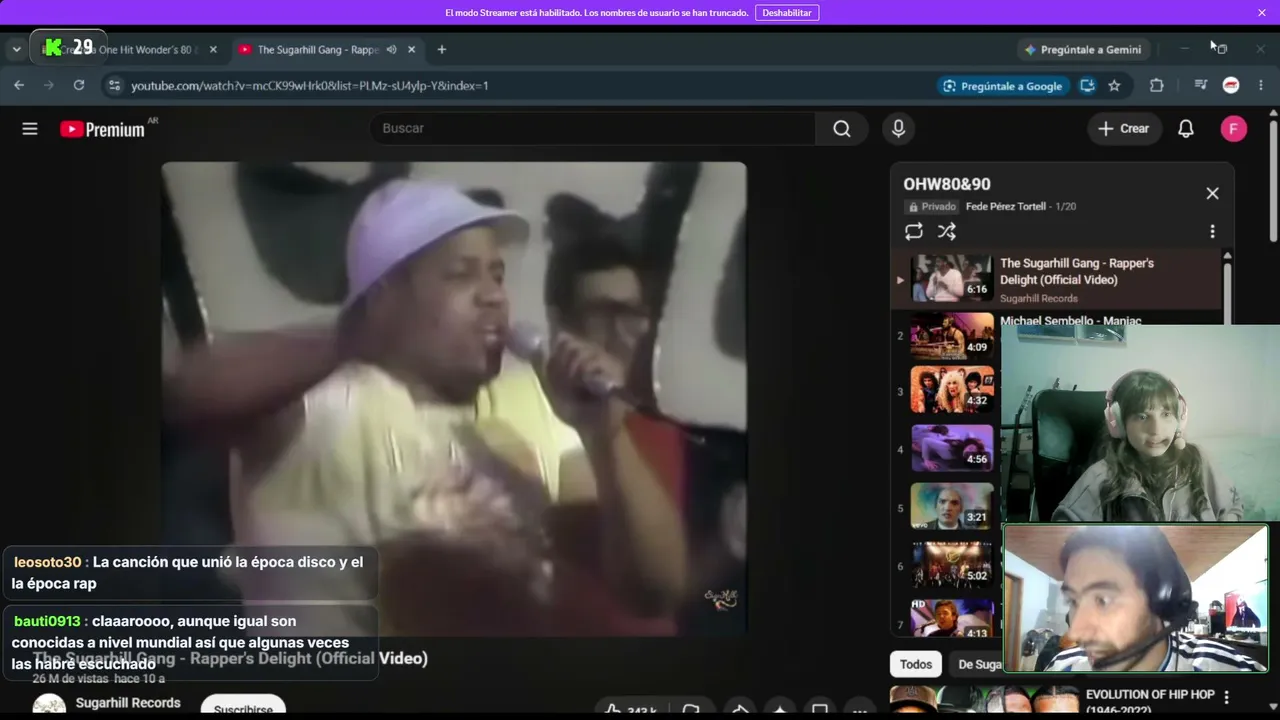Open the account avatar menu
The image size is (1280, 720).
pyautogui.click(x=1234, y=129)
